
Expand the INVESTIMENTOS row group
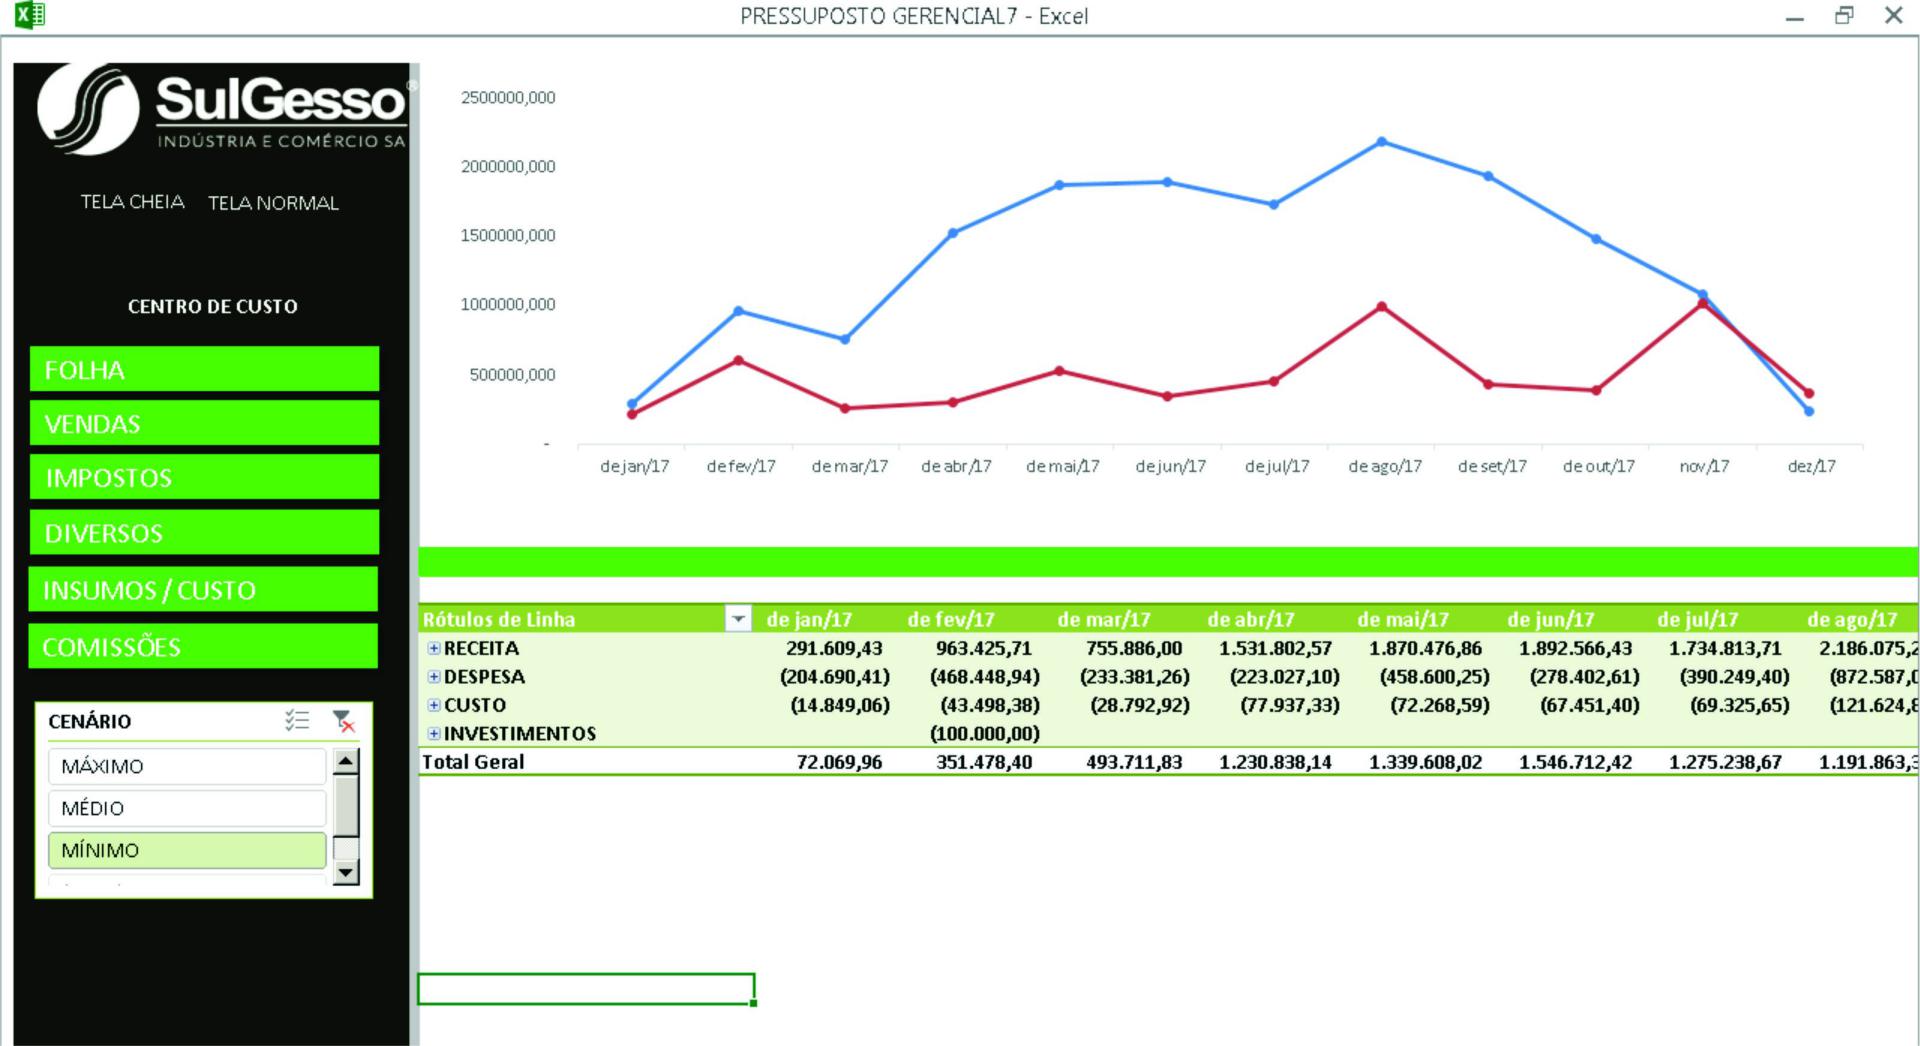[434, 733]
